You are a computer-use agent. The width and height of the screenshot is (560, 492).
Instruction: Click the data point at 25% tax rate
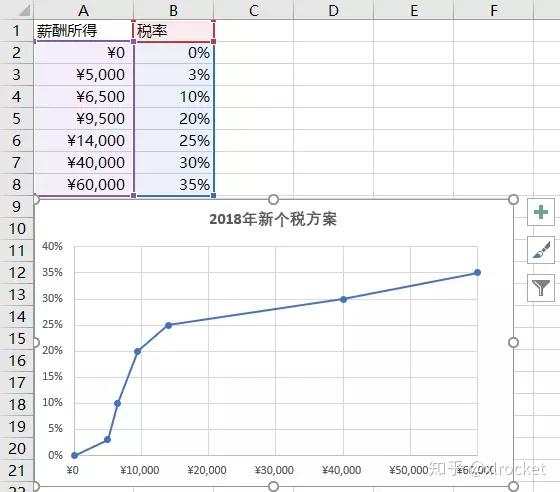(x=169, y=325)
